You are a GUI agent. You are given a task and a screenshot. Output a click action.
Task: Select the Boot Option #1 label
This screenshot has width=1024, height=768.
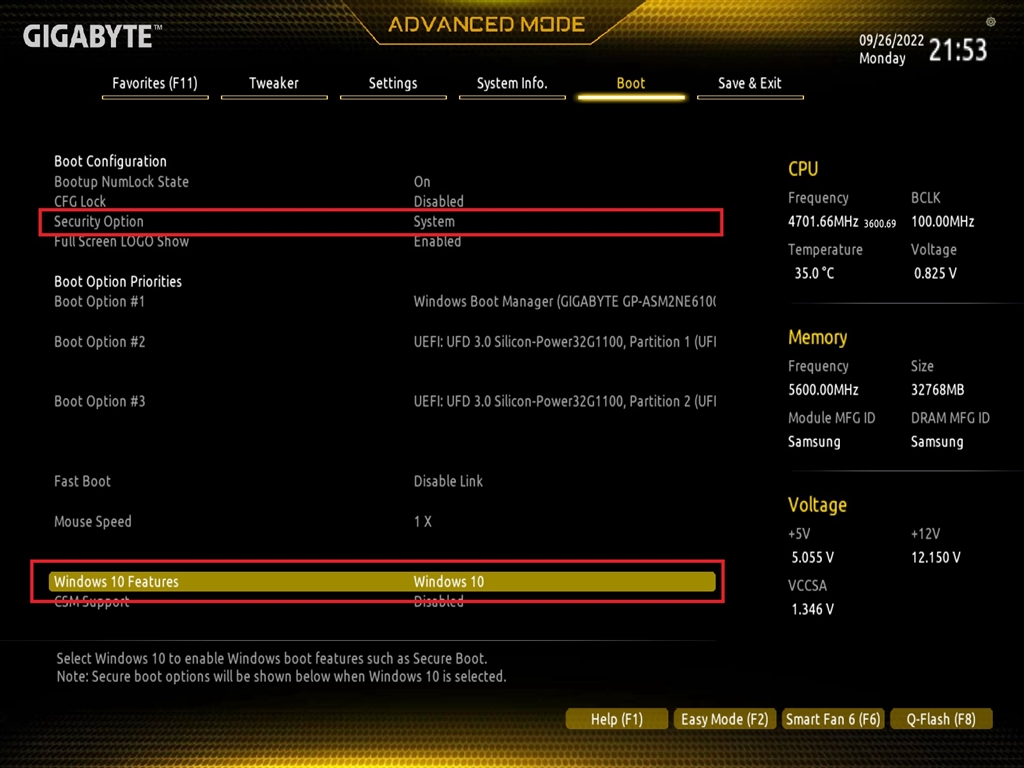[x=99, y=302]
